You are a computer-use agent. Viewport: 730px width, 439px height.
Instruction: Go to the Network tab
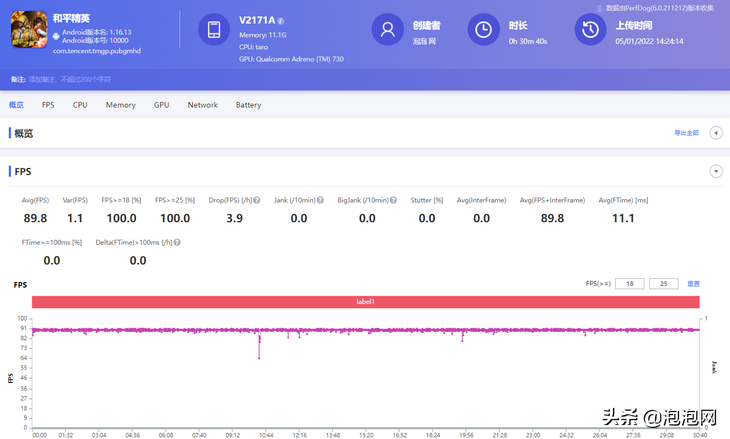(x=202, y=105)
